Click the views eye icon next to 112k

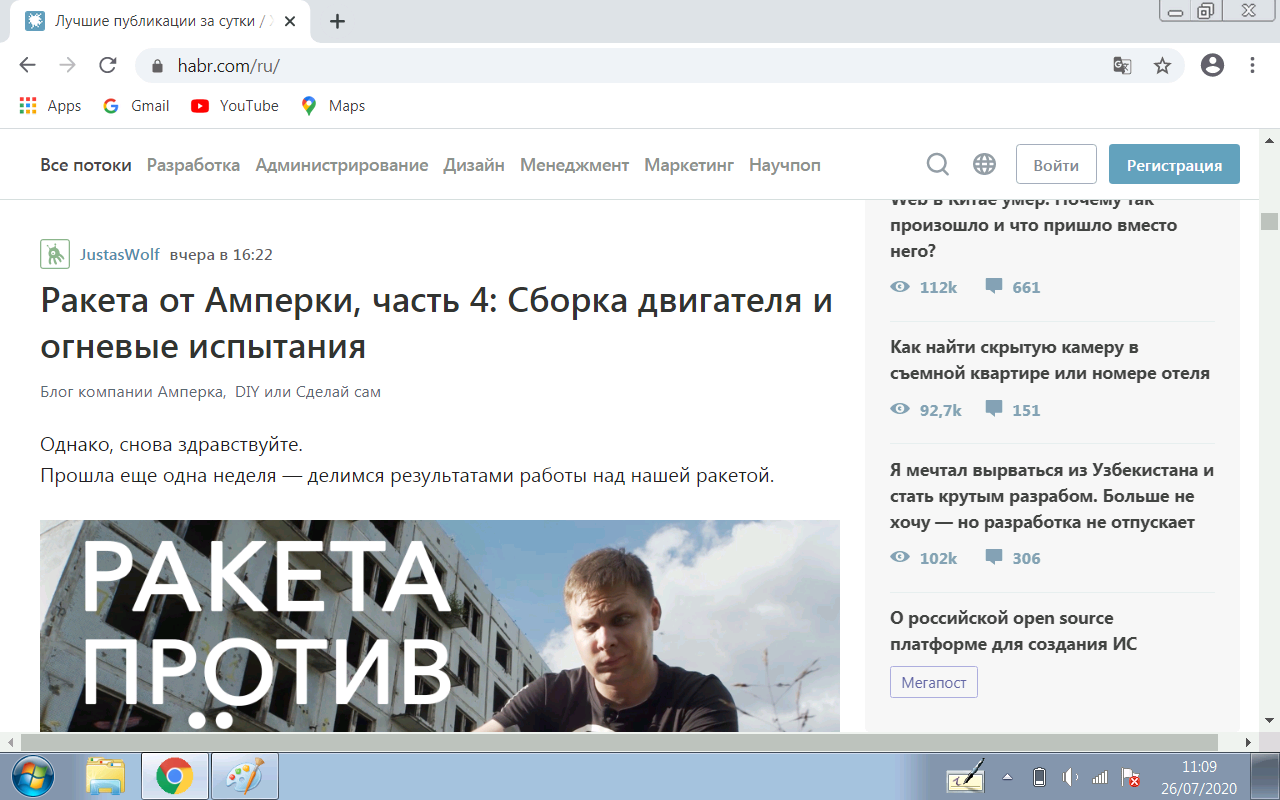tap(898, 287)
